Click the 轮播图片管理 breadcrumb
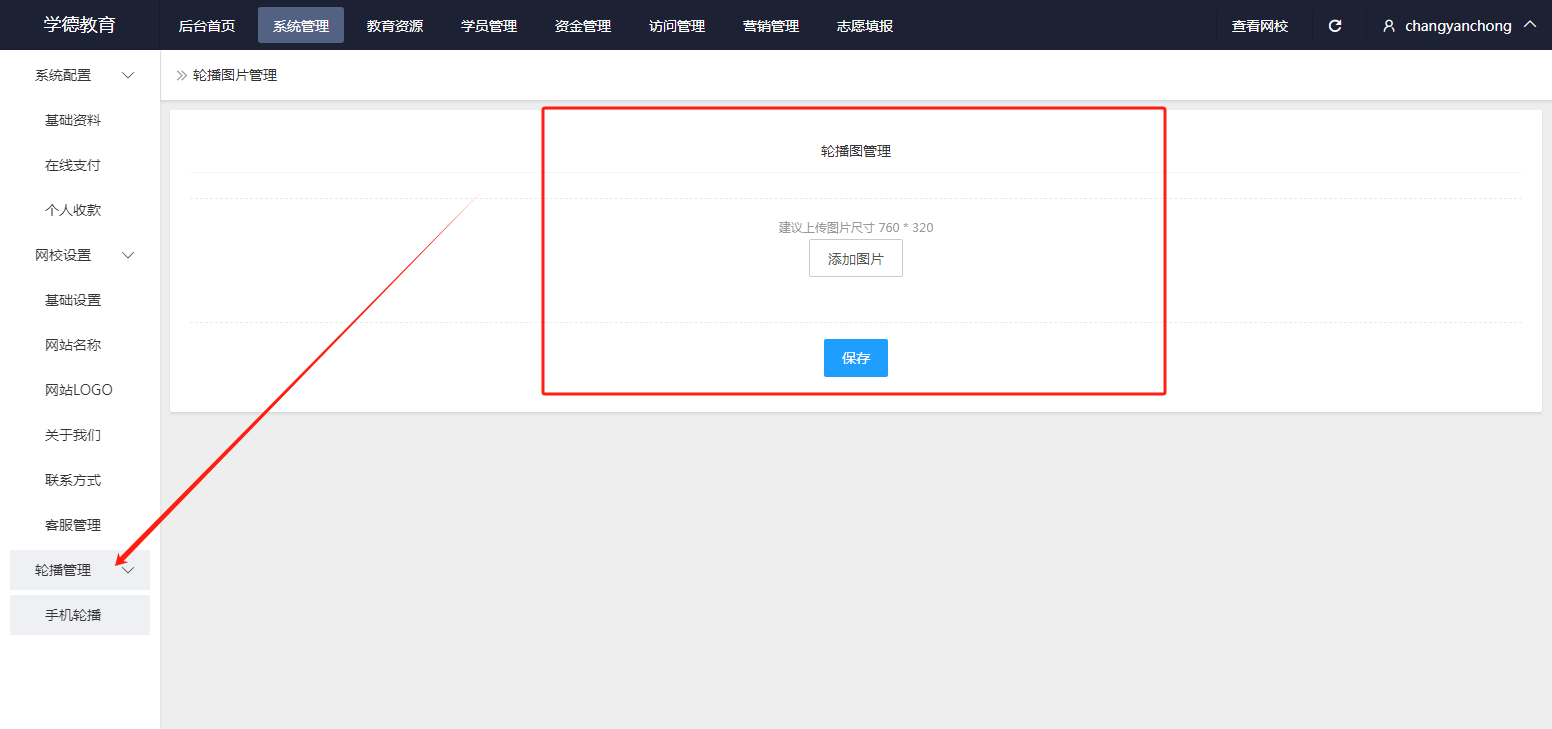Viewport: 1552px width, 729px height. click(235, 75)
